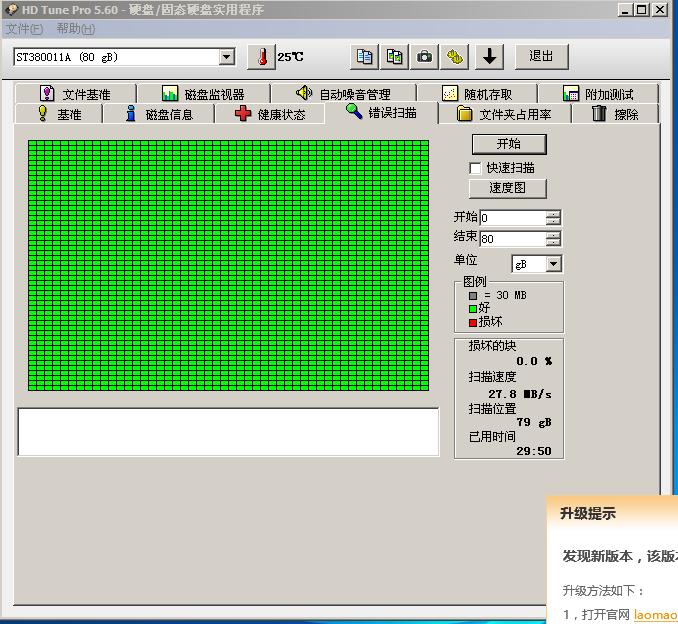678x624 pixels.
Task: Click the 25℃ temperature reading
Action: coord(290,57)
